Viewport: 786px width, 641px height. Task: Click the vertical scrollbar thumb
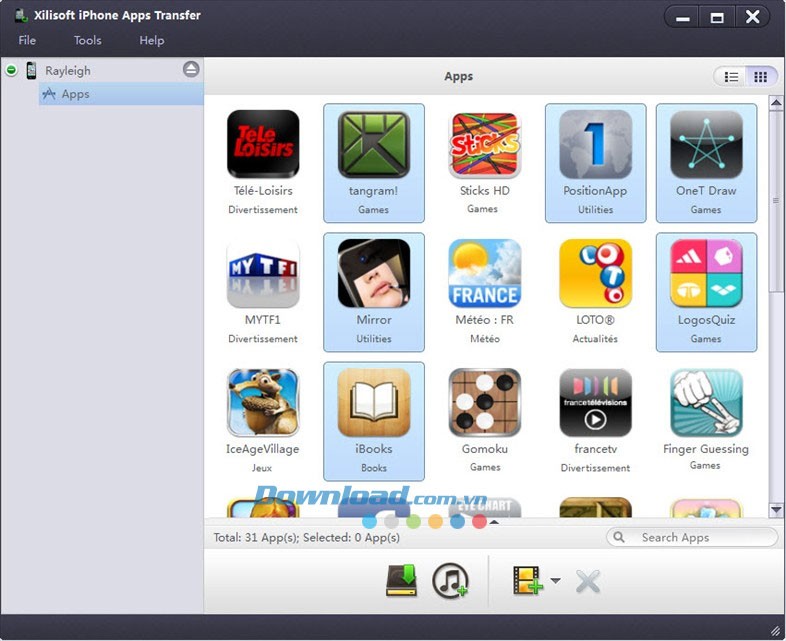[776, 200]
